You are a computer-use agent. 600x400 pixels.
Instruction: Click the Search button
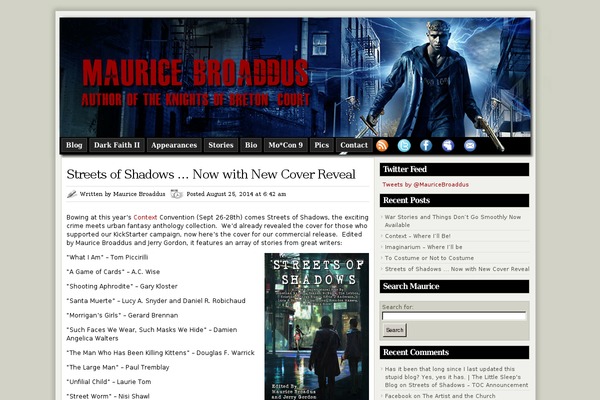pos(395,330)
